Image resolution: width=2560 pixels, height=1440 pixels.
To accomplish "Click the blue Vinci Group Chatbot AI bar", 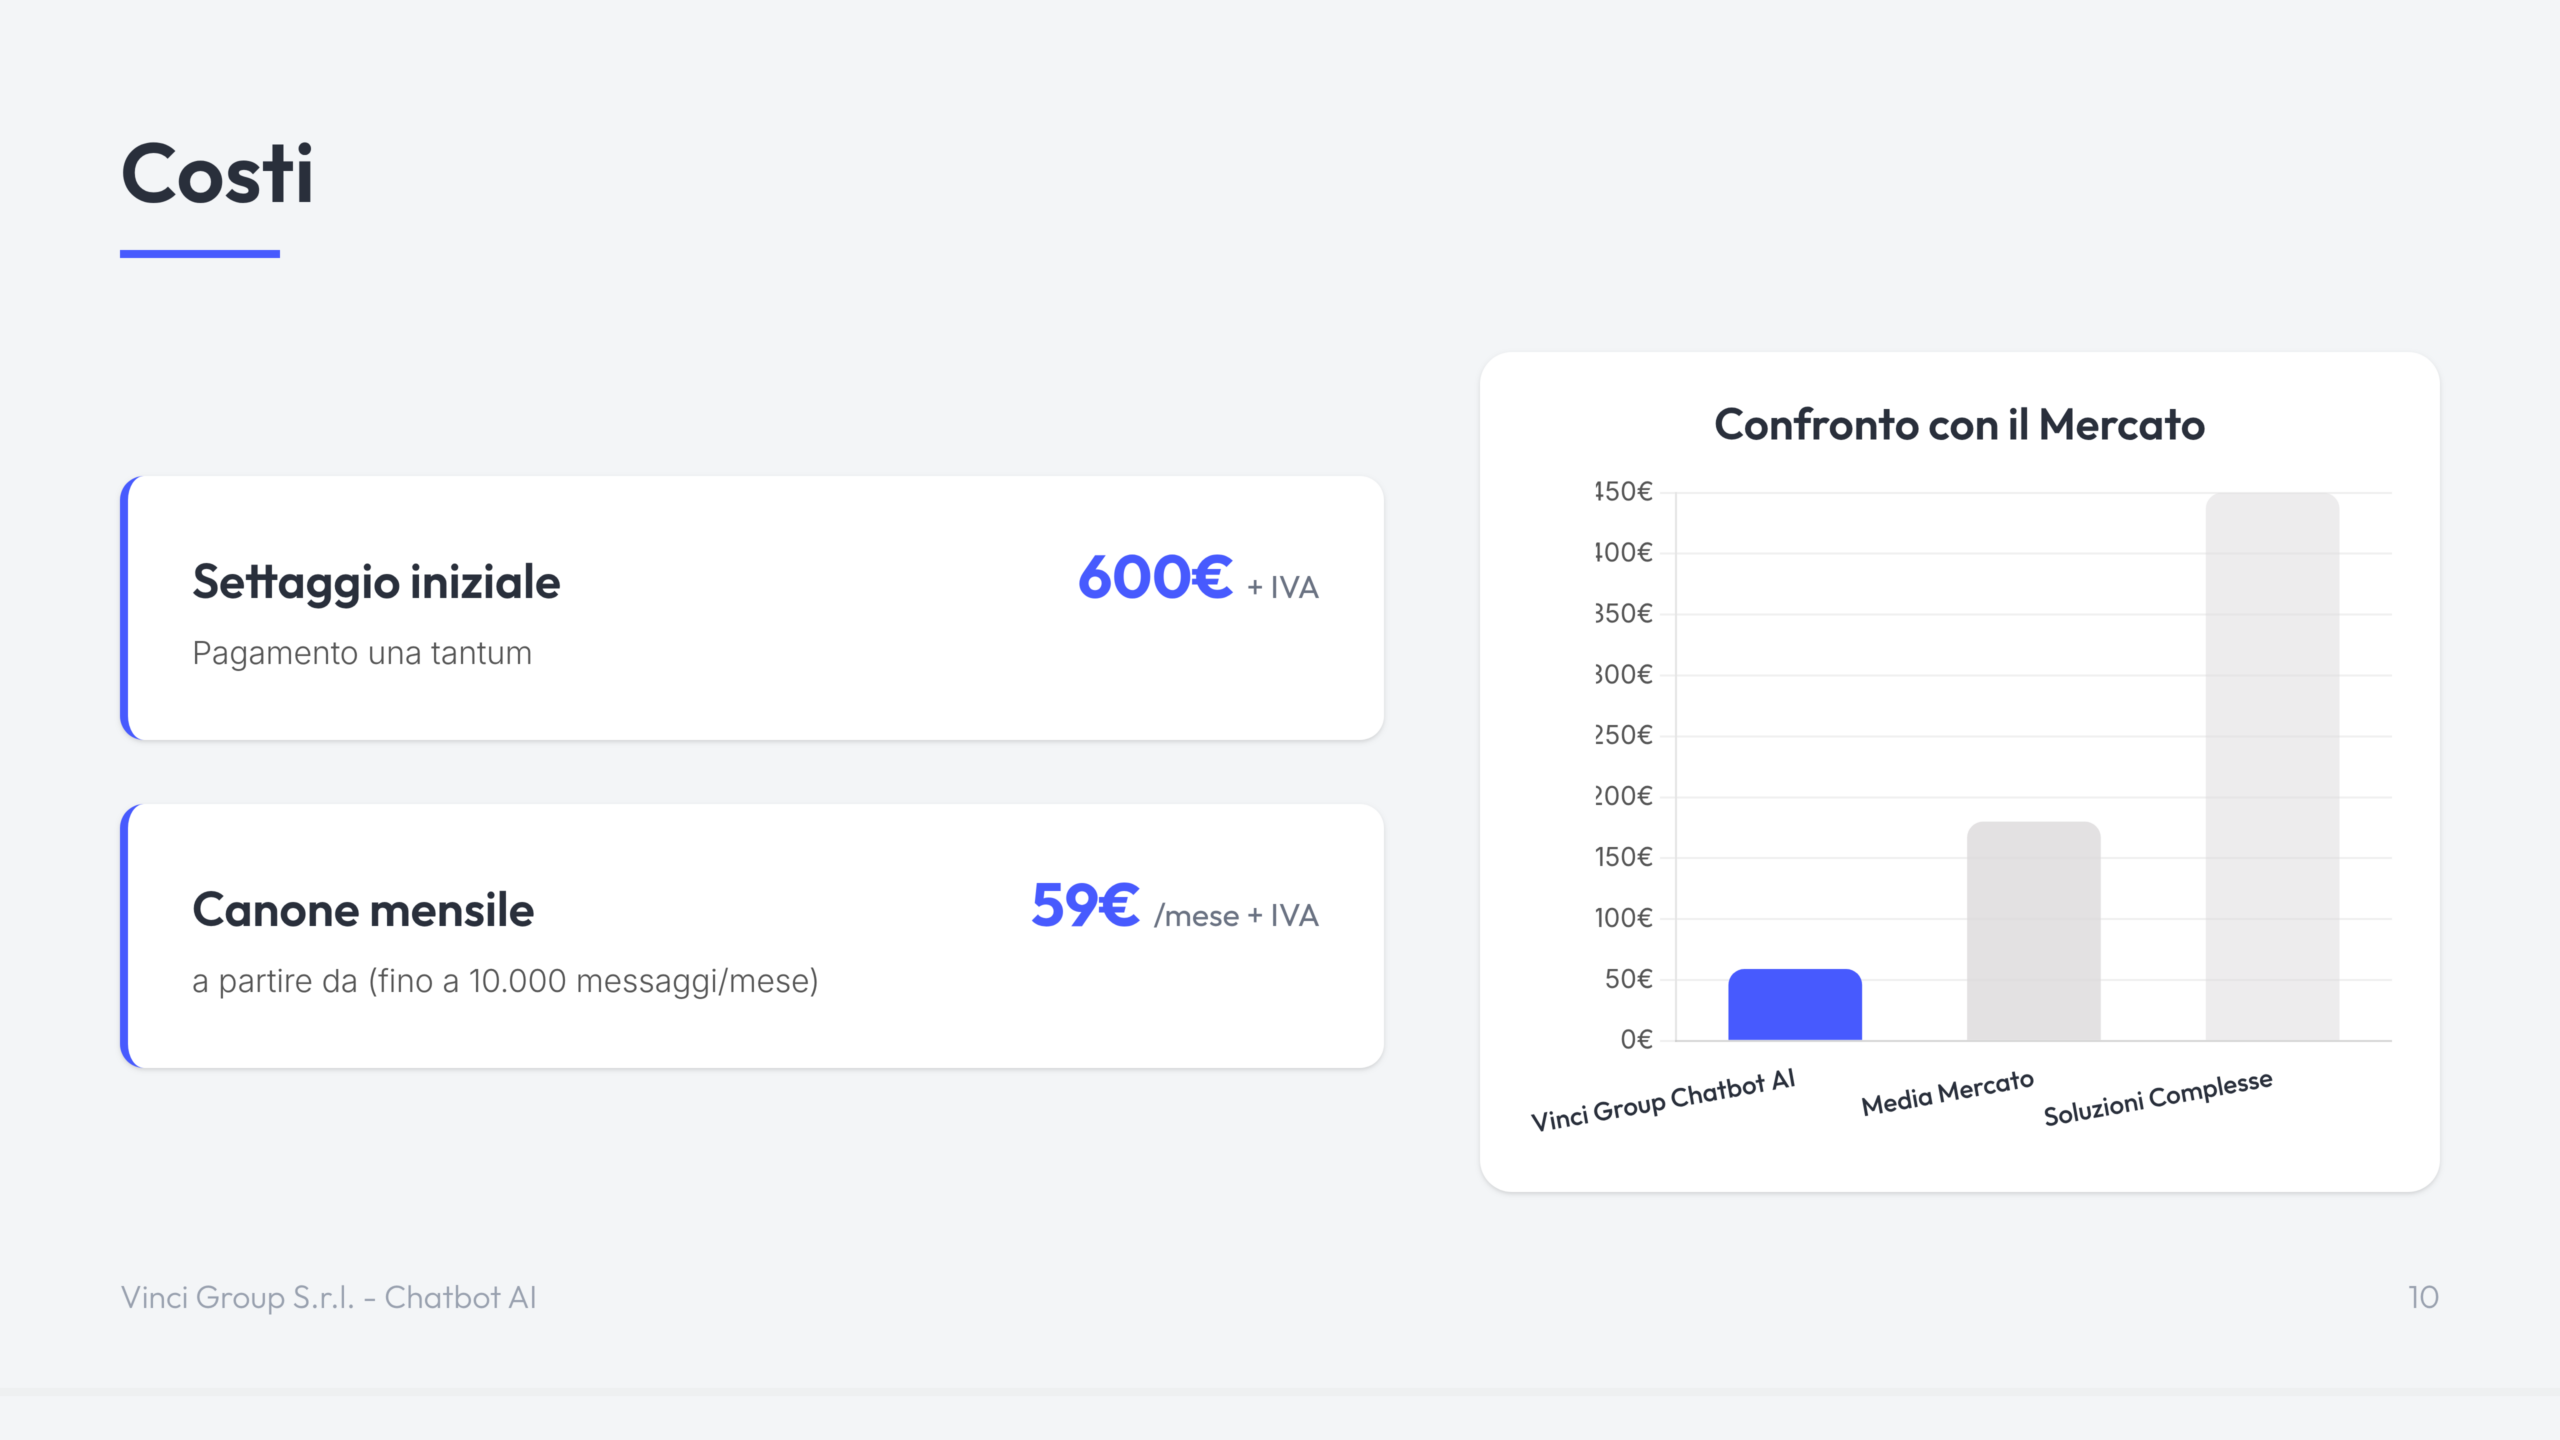I will 1794,1005.
